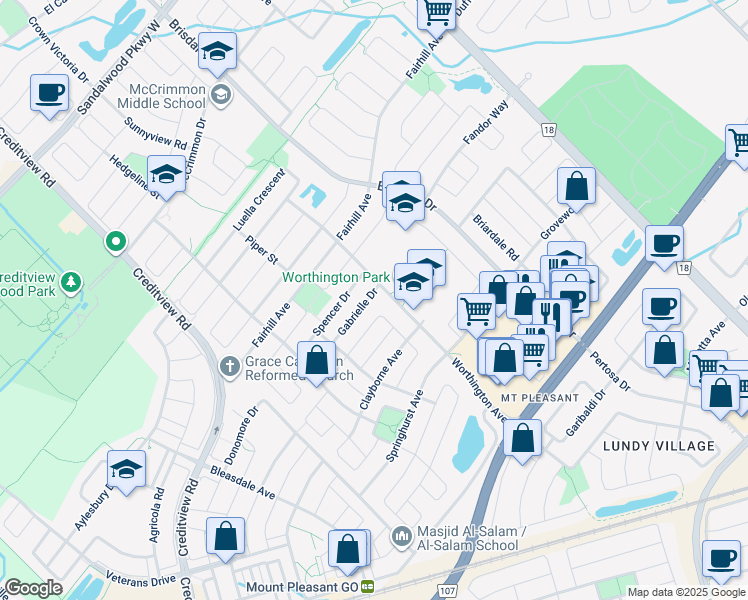
Task: Click the Donomore Dr street label
Action: [x=241, y=435]
